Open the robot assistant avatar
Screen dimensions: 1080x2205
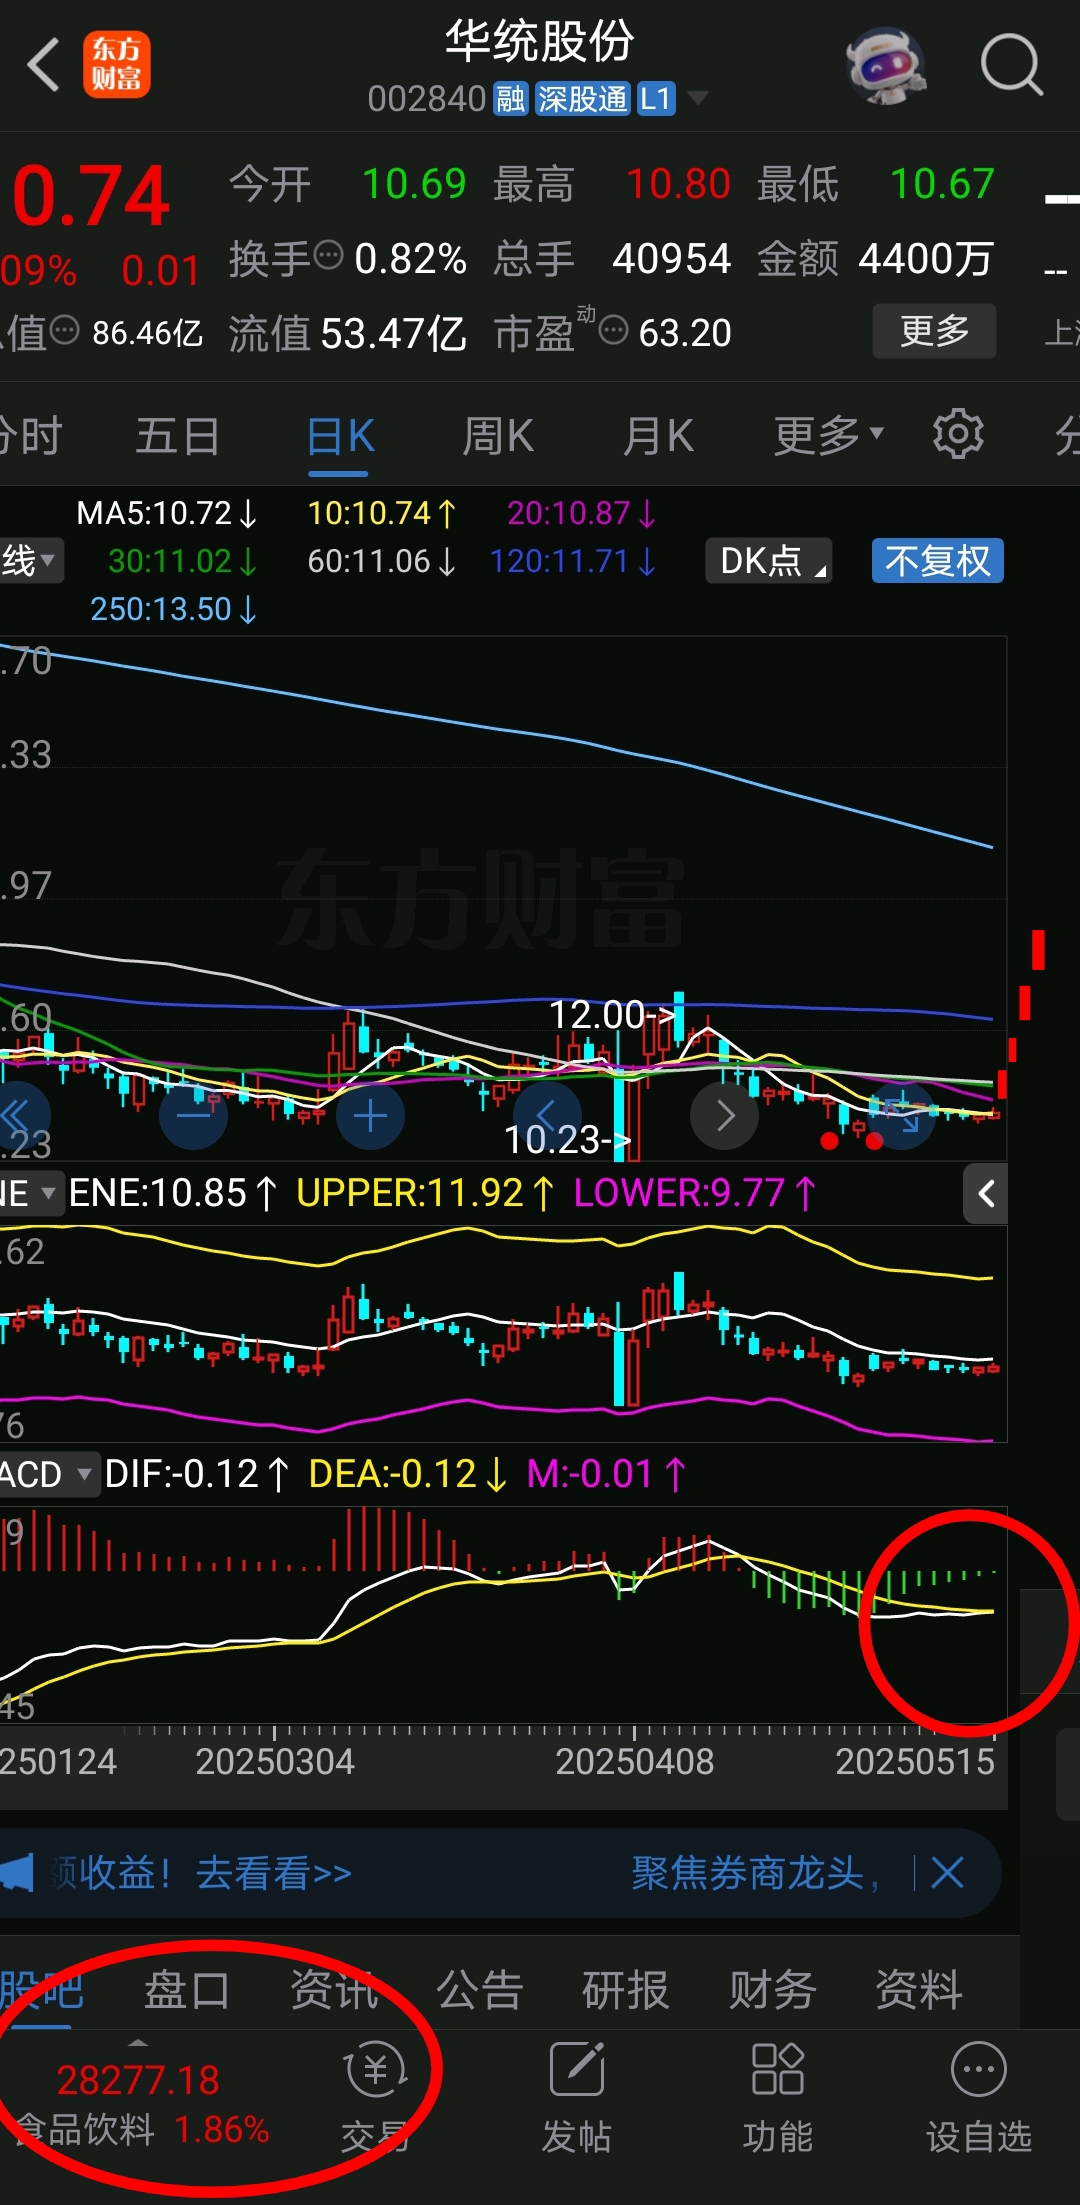click(886, 66)
